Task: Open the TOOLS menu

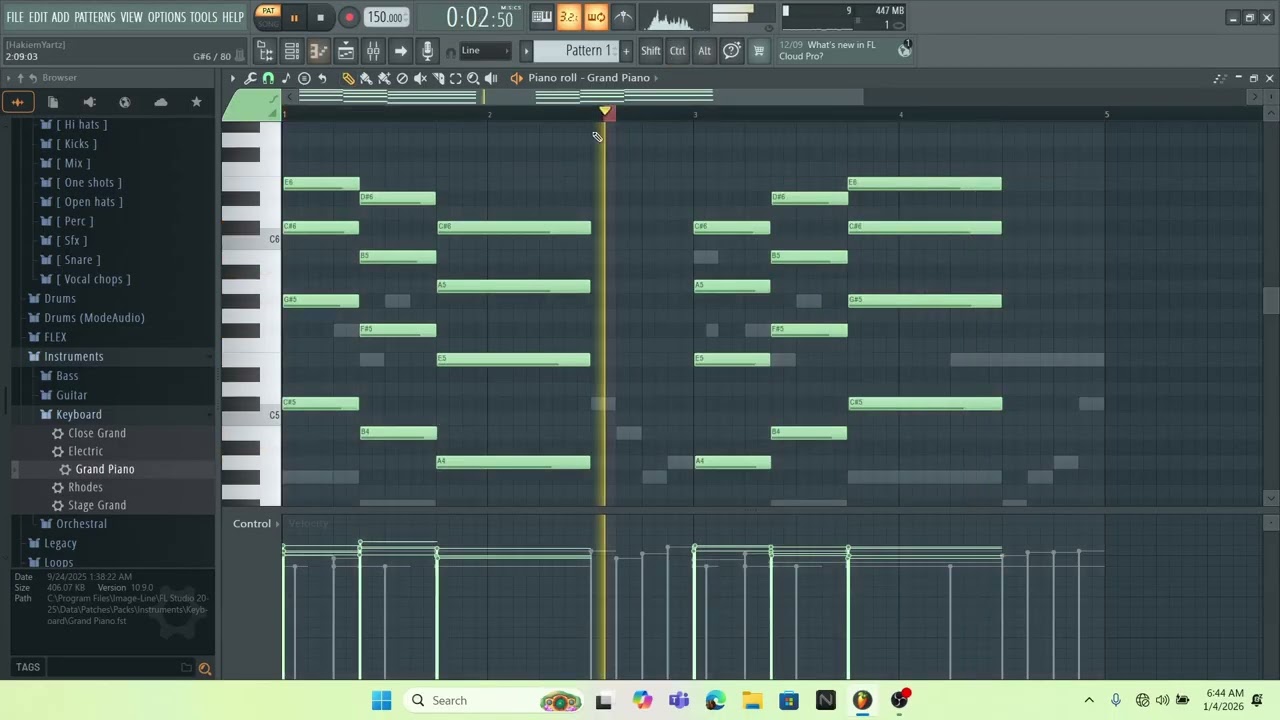Action: pos(203,17)
